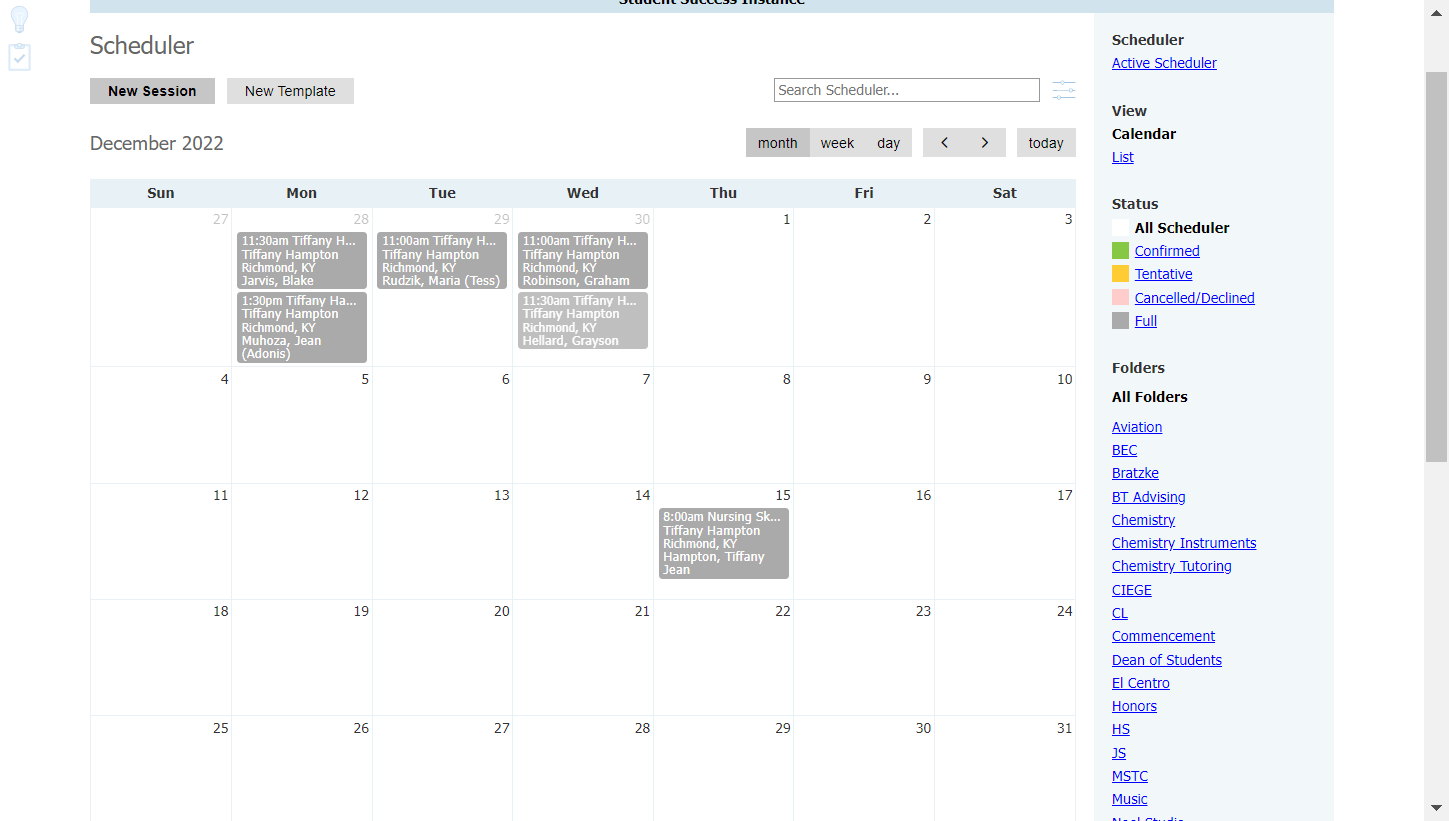Click the gray Full swatch

click(x=1120, y=320)
